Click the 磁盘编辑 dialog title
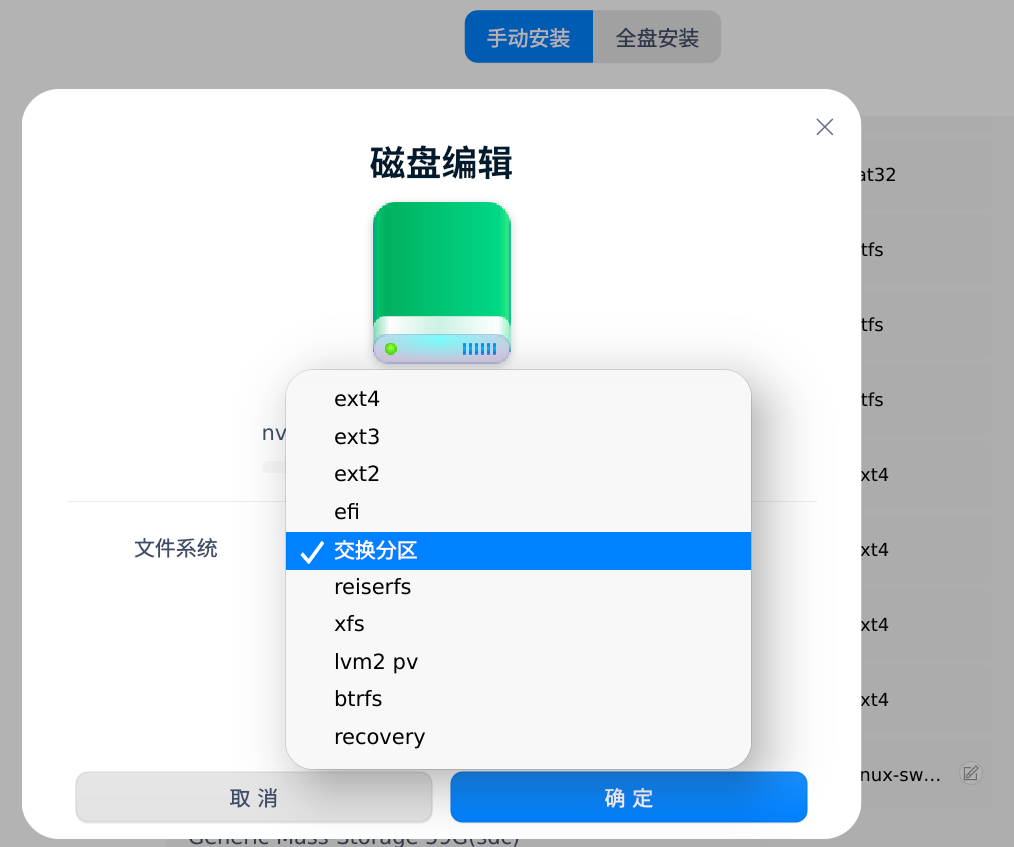Viewport: 1014px width, 847px height. [x=441, y=162]
